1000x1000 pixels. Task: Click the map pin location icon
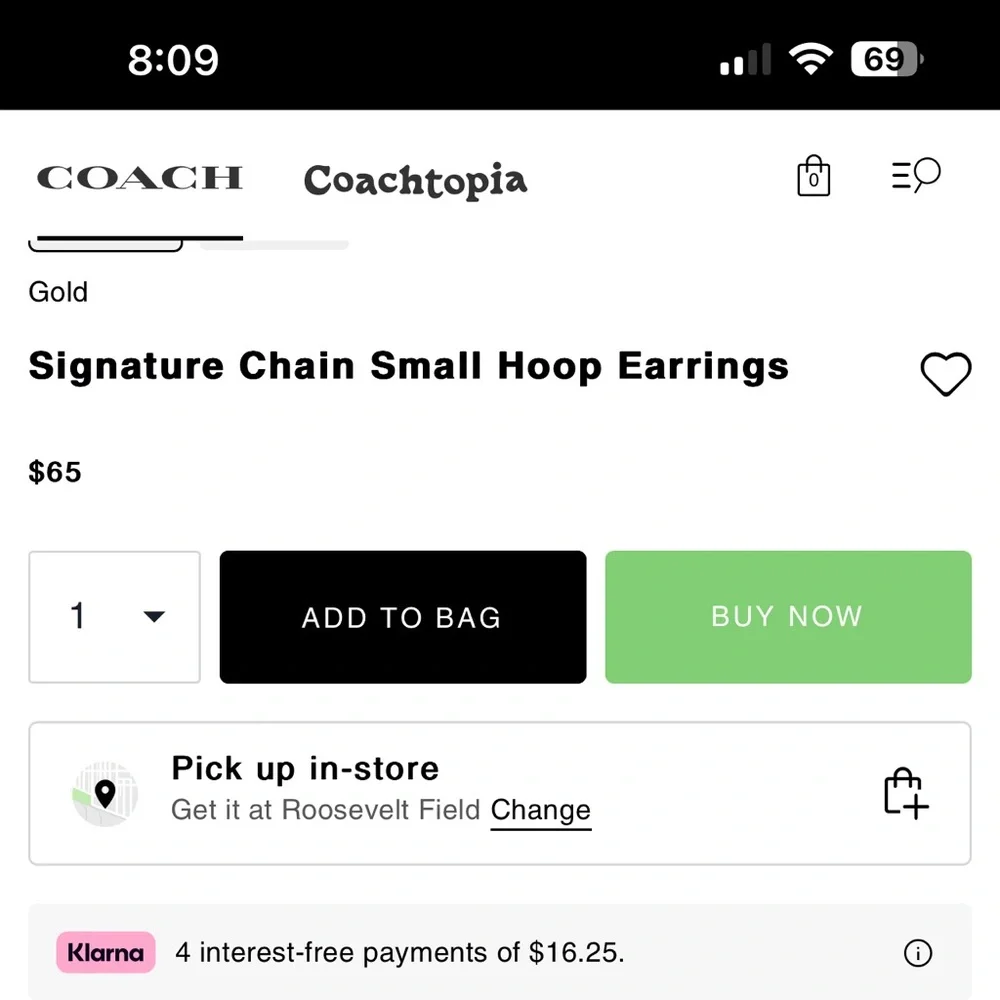pos(106,792)
